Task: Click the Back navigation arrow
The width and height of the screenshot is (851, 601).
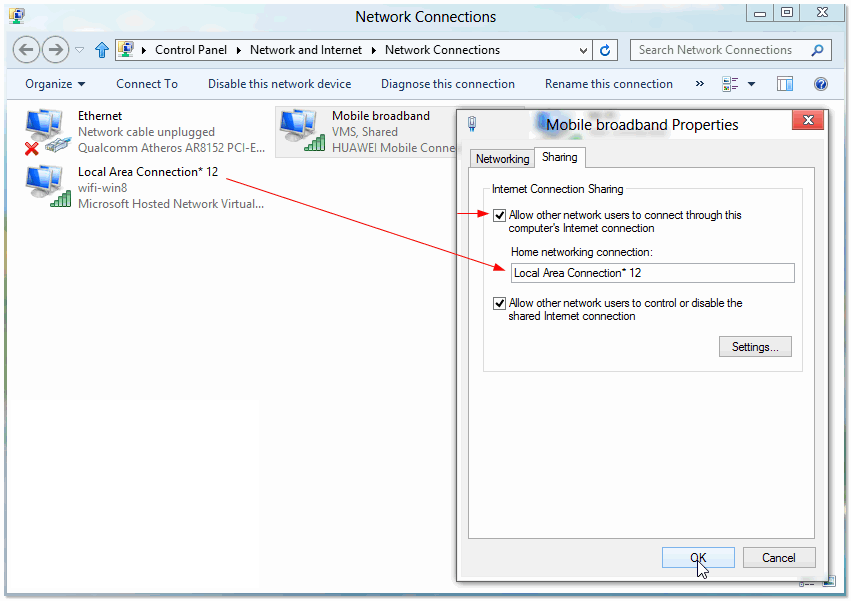Action: coord(27,50)
